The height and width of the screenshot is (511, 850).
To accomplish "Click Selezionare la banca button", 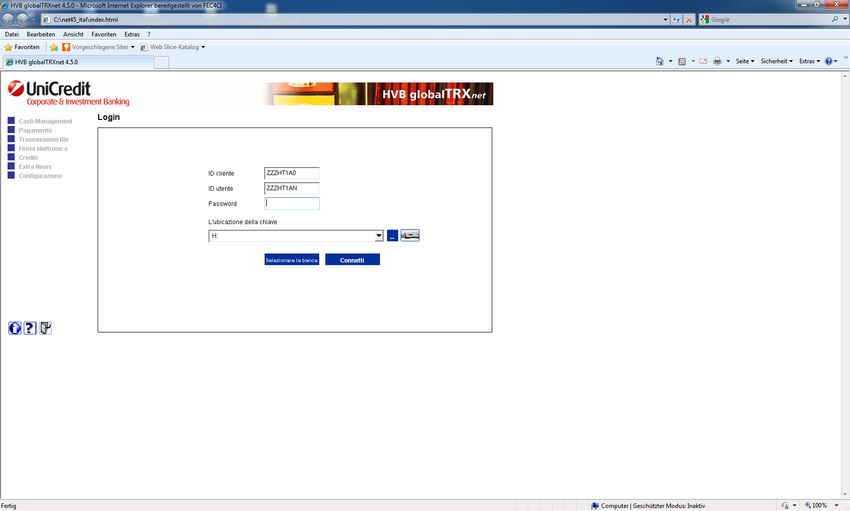I will click(x=291, y=260).
